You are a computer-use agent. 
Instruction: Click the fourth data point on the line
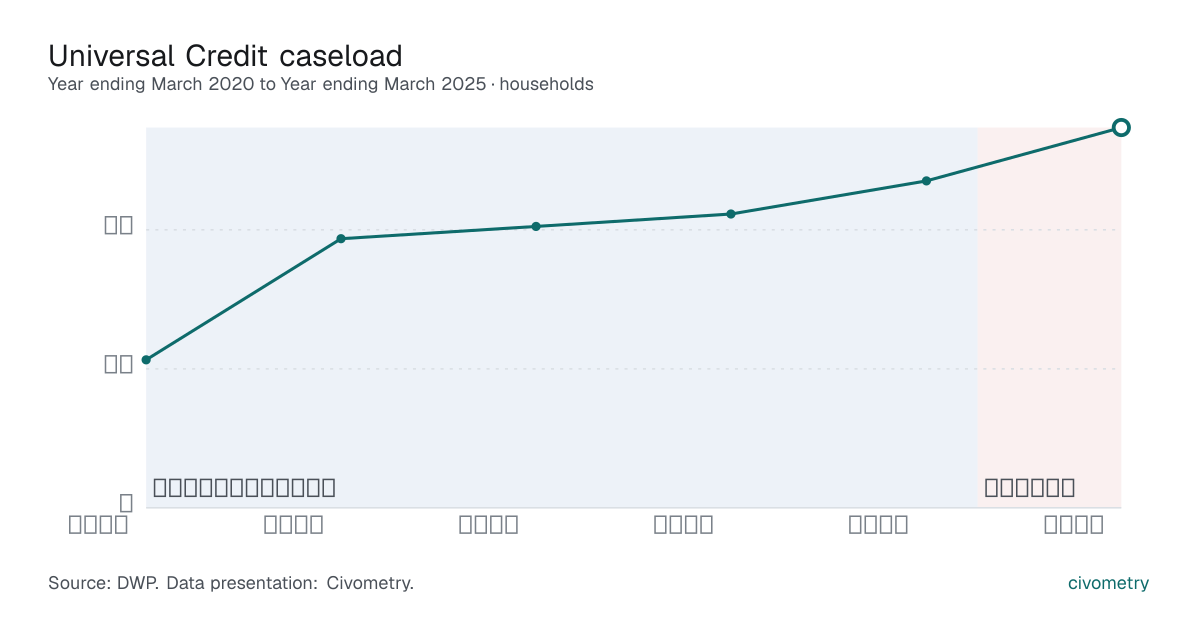tap(731, 214)
